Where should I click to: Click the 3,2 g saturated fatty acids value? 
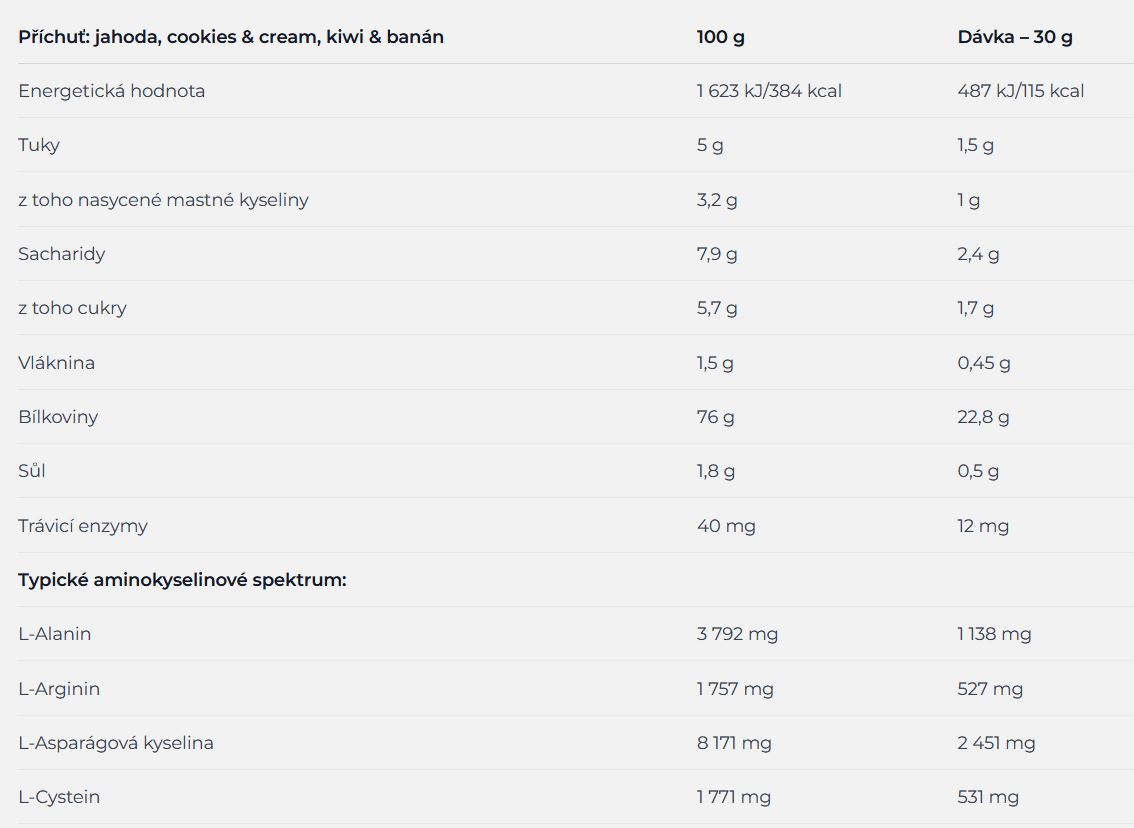click(x=717, y=200)
